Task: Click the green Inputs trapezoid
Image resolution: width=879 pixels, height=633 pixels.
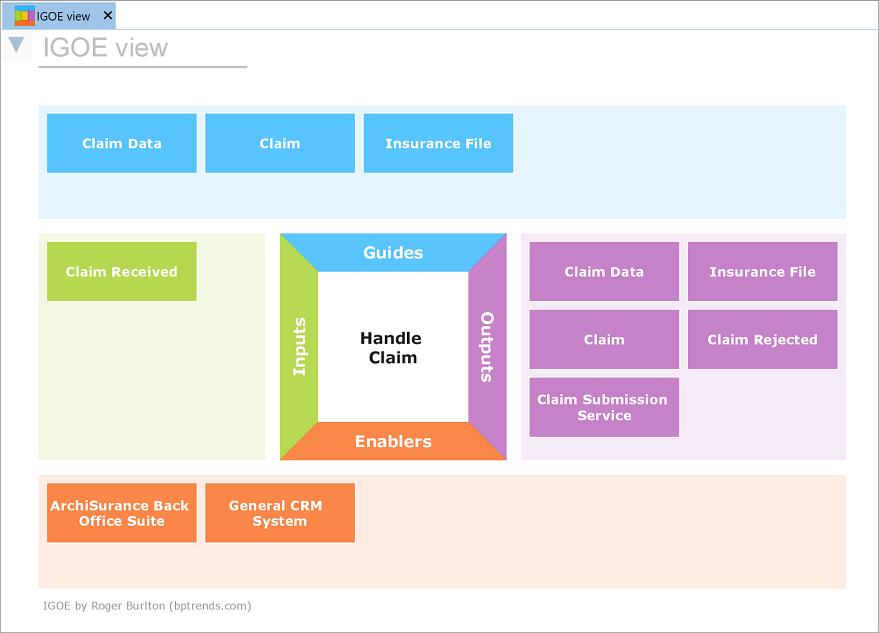Action: point(298,347)
